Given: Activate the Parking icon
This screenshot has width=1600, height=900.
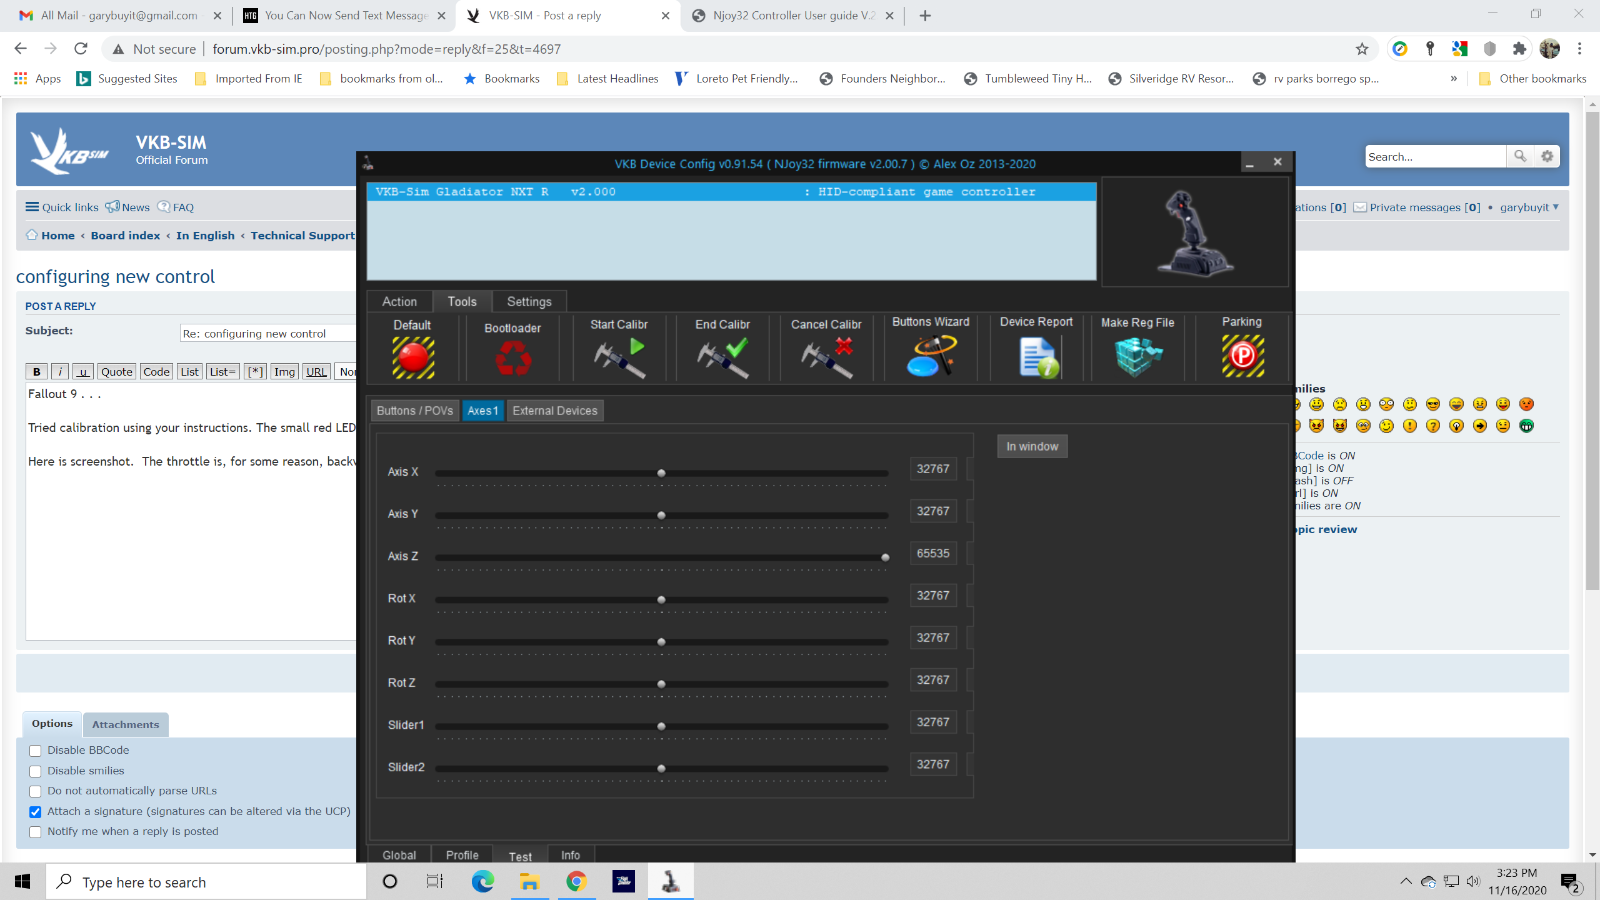Looking at the screenshot, I should pyautogui.click(x=1242, y=356).
